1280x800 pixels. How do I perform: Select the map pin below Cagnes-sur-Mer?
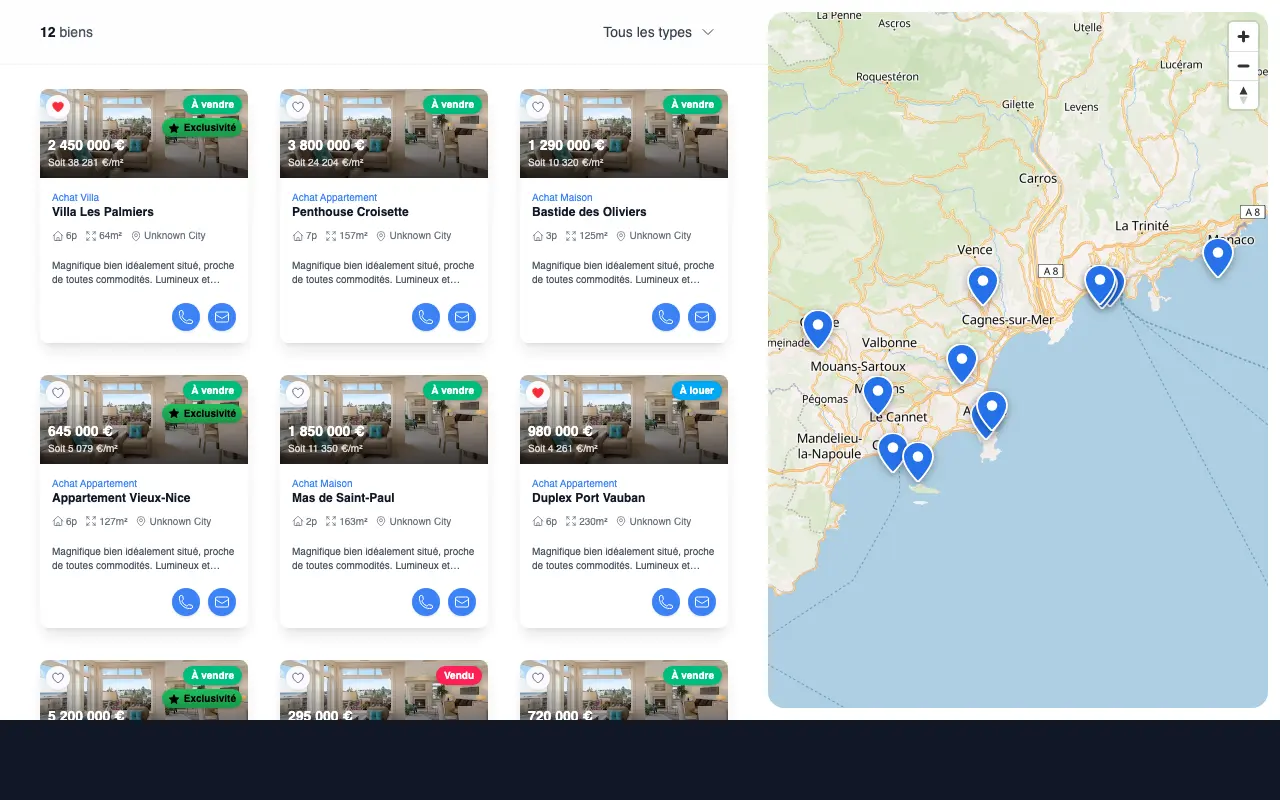[x=962, y=363]
